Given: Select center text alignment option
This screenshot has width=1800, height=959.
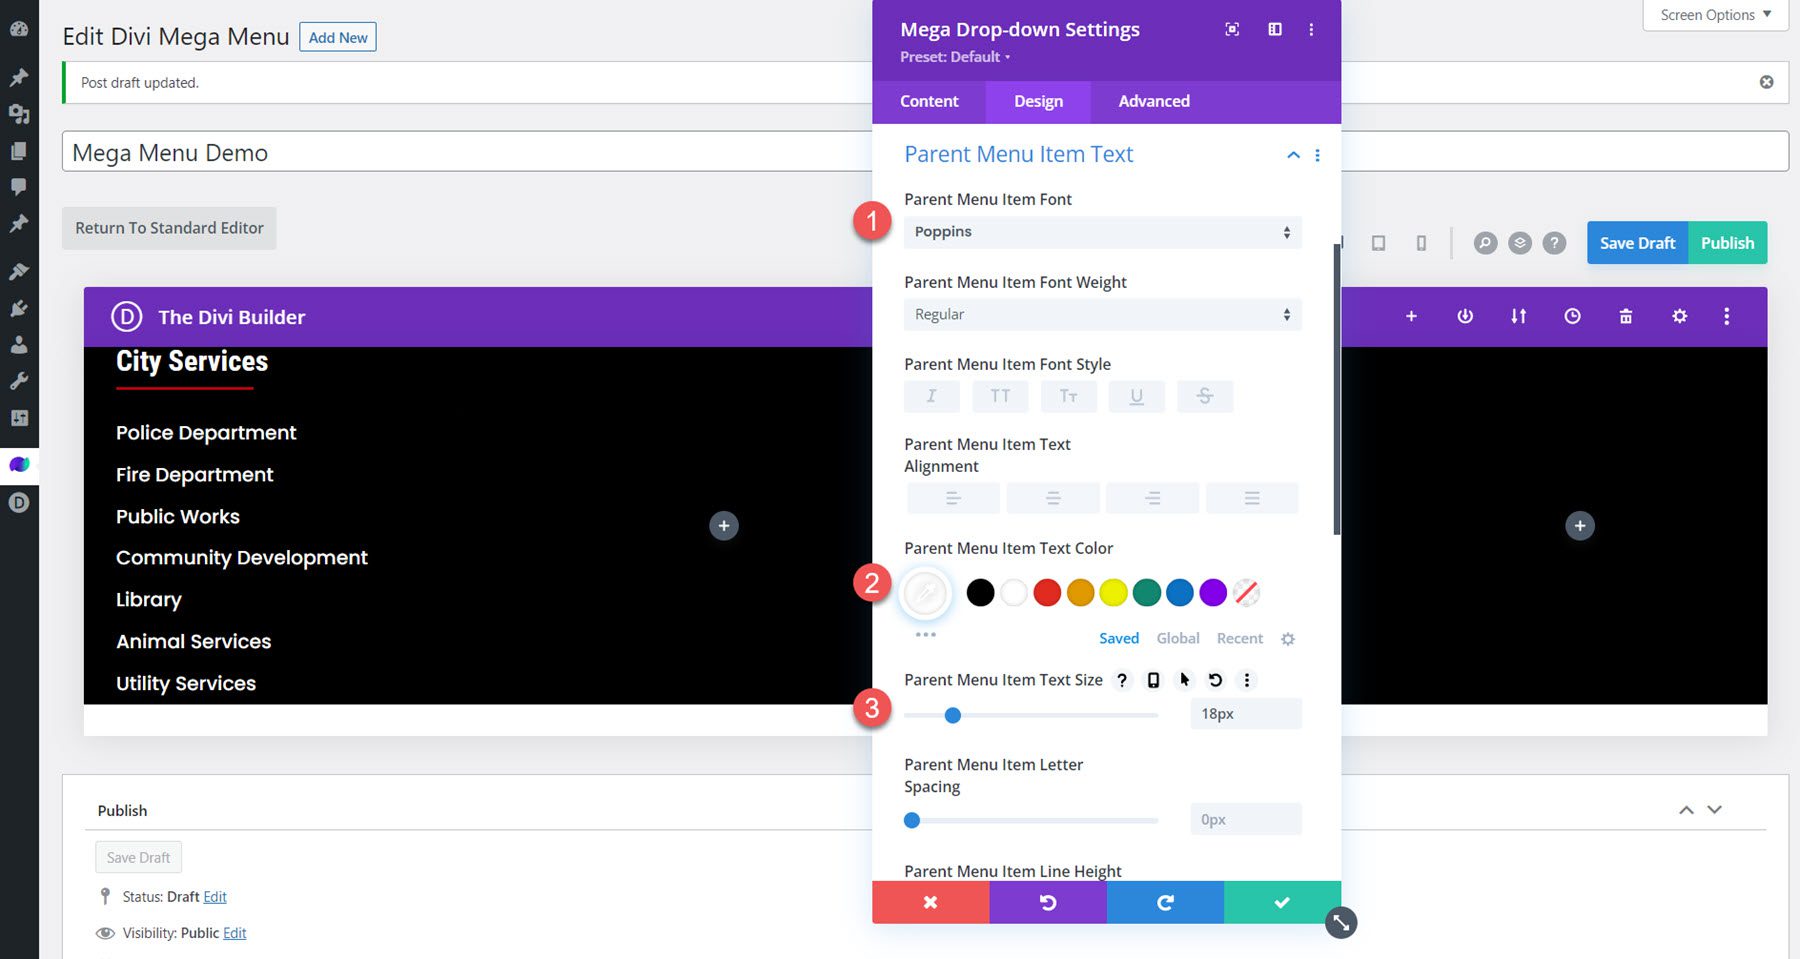Looking at the screenshot, I should tap(1052, 497).
